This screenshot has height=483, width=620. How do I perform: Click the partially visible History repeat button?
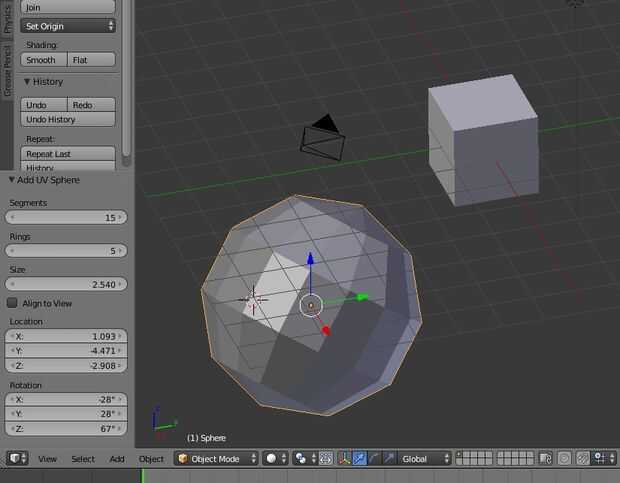point(68,166)
